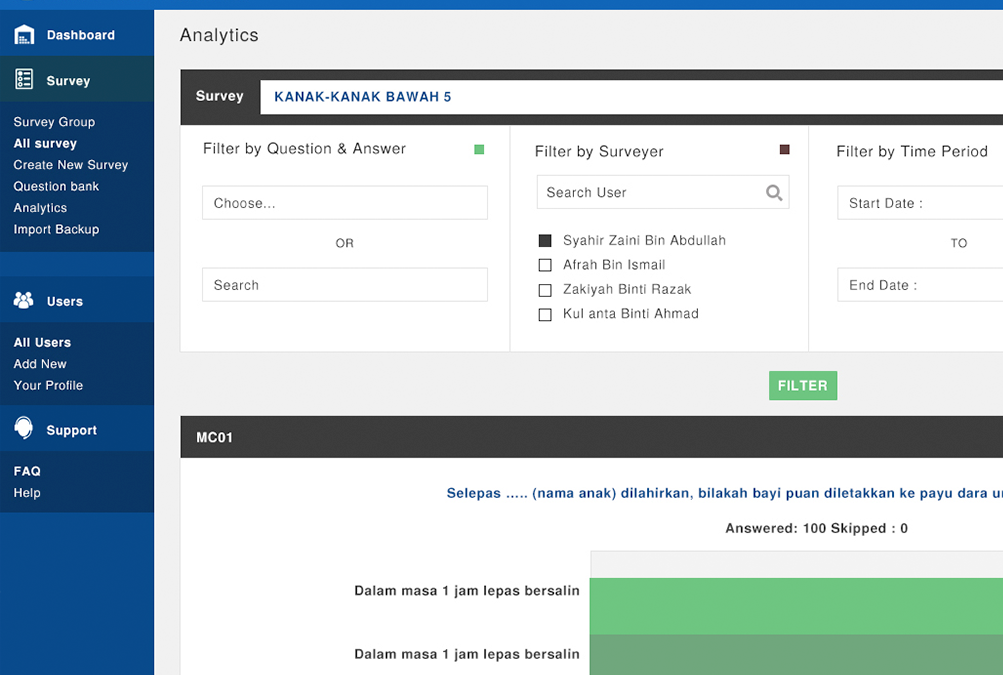Open the FAQ link

click(x=27, y=471)
